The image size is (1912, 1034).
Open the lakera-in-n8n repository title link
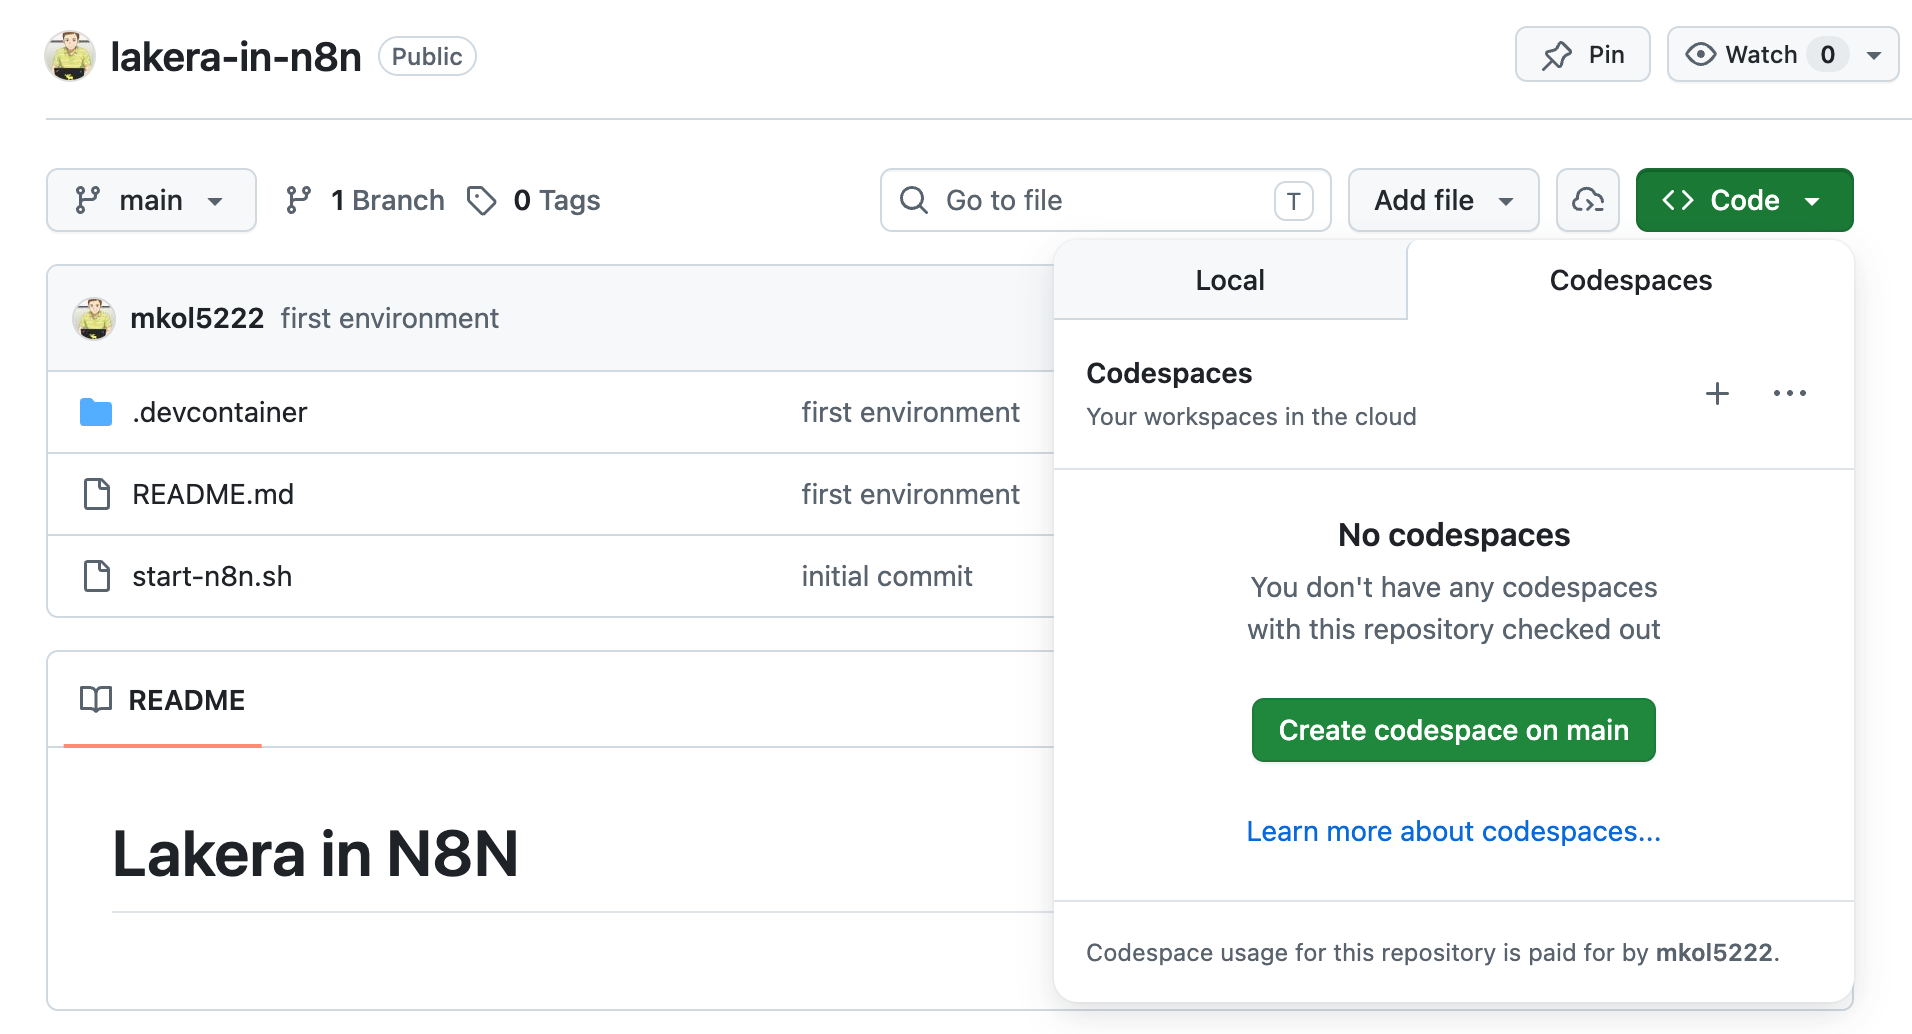(x=236, y=57)
